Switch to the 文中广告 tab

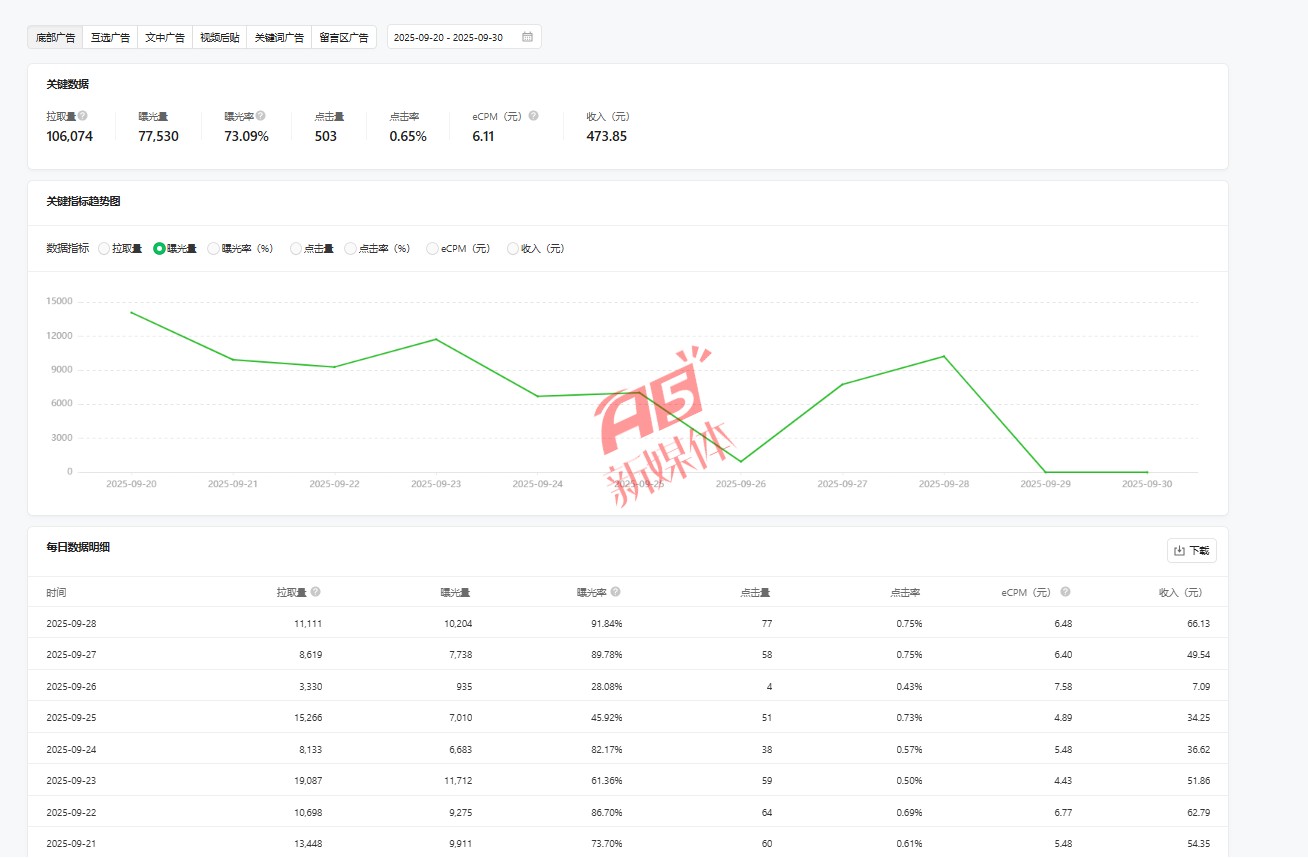[x=164, y=38]
